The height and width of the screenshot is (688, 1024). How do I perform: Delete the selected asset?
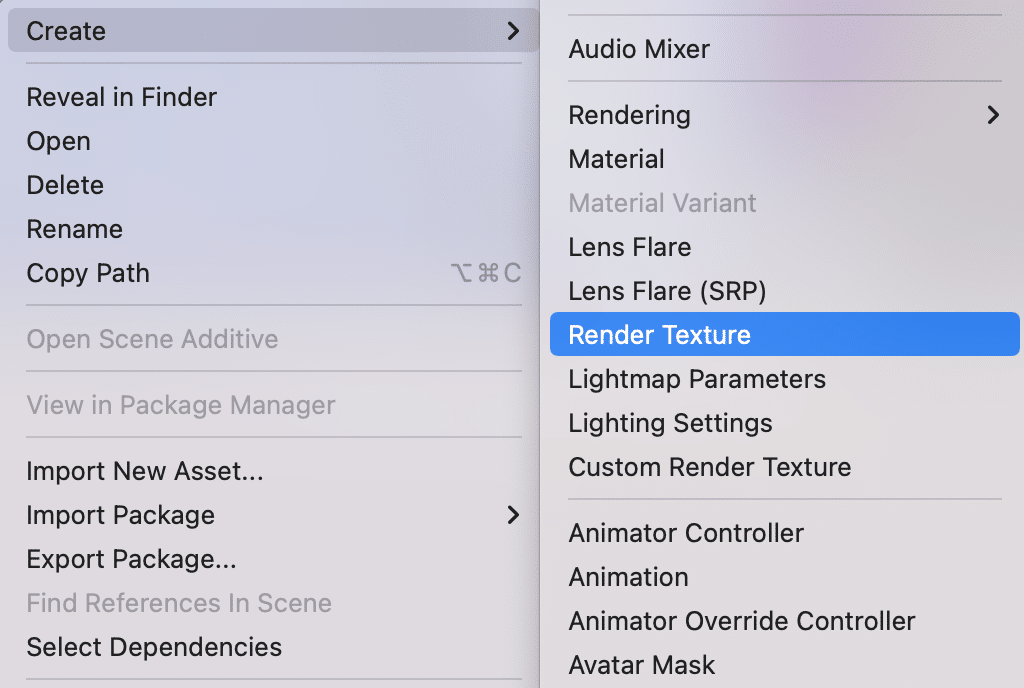pyautogui.click(x=65, y=185)
